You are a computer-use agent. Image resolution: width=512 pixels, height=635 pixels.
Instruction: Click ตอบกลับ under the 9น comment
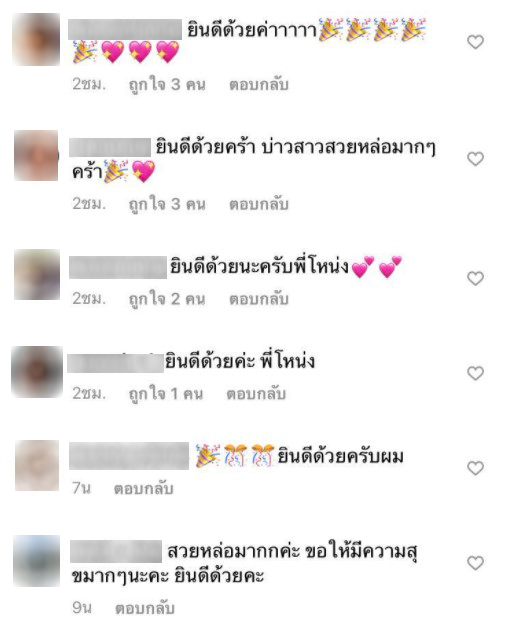(145, 608)
